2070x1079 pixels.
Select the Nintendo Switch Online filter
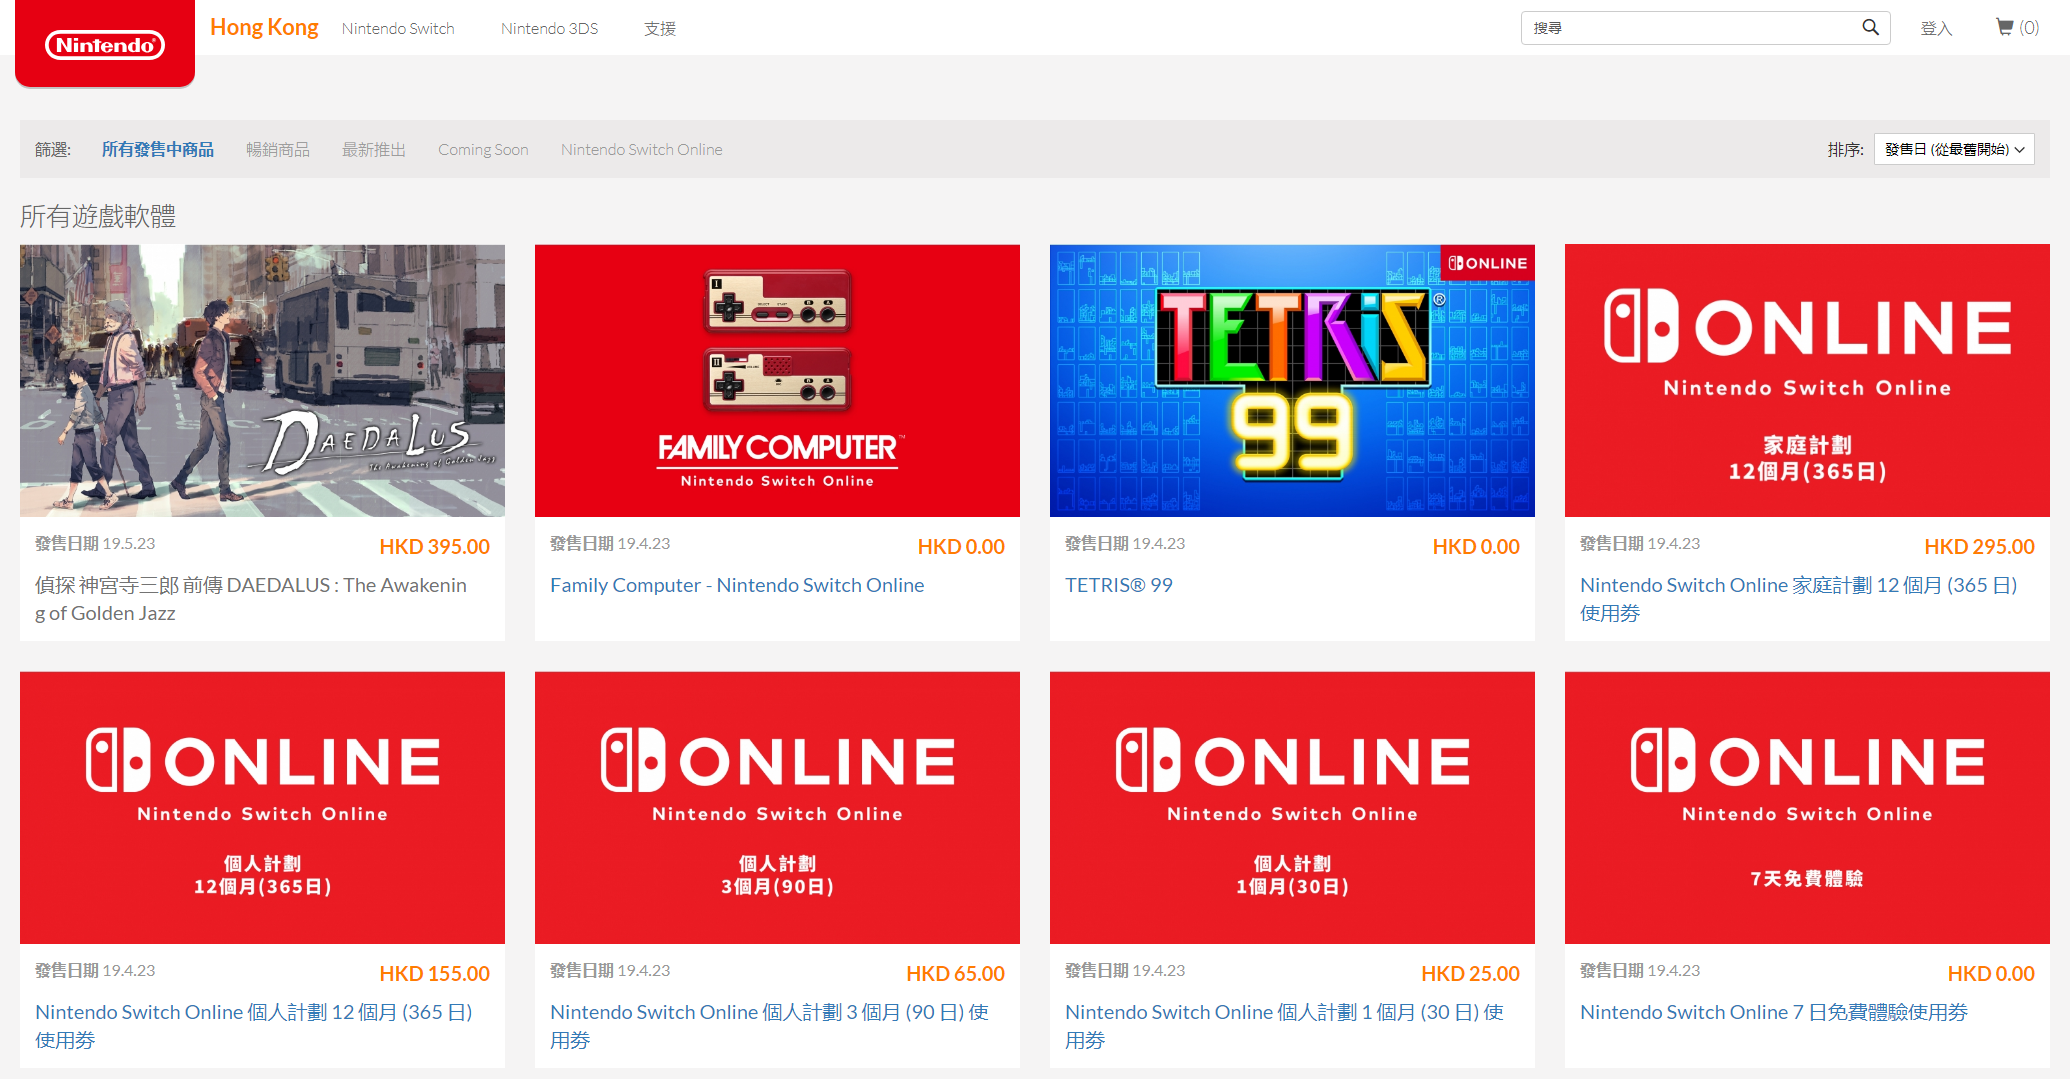tap(642, 149)
